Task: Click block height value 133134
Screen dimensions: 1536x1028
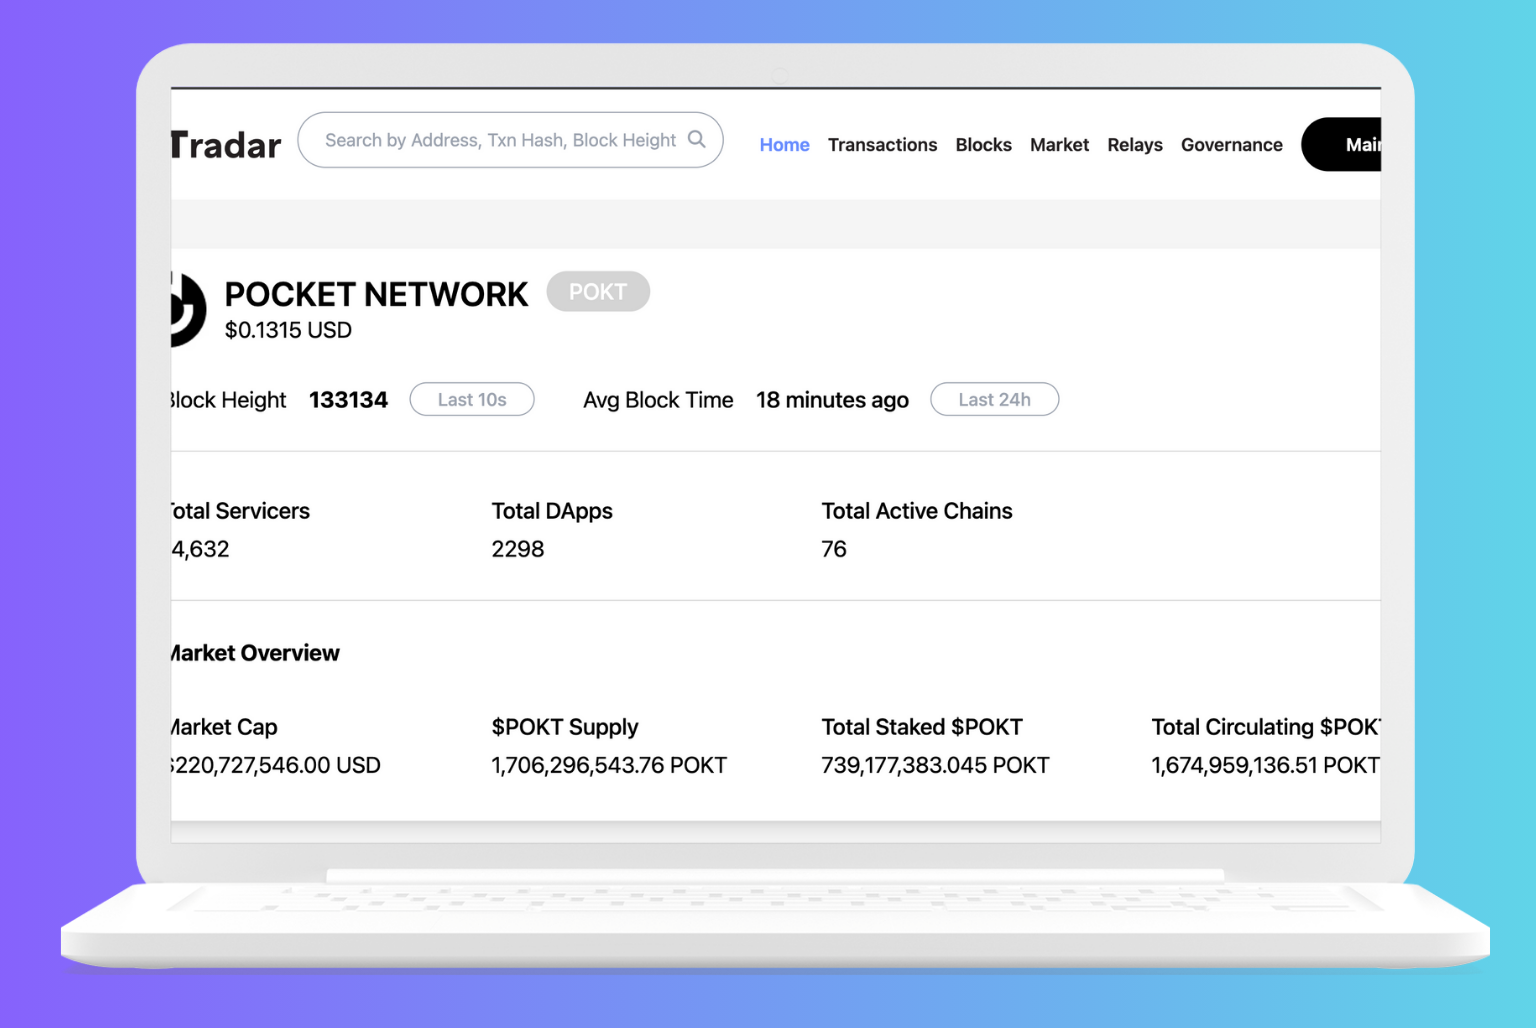Action: pyautogui.click(x=348, y=400)
